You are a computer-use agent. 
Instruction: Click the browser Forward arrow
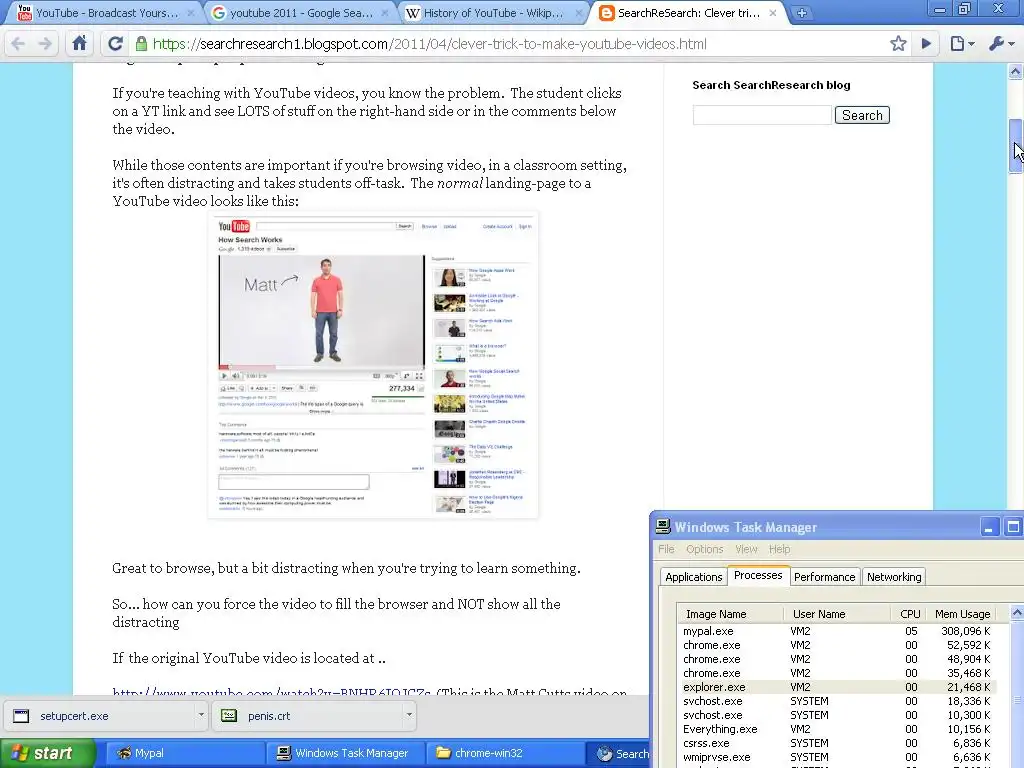pyautogui.click(x=45, y=44)
